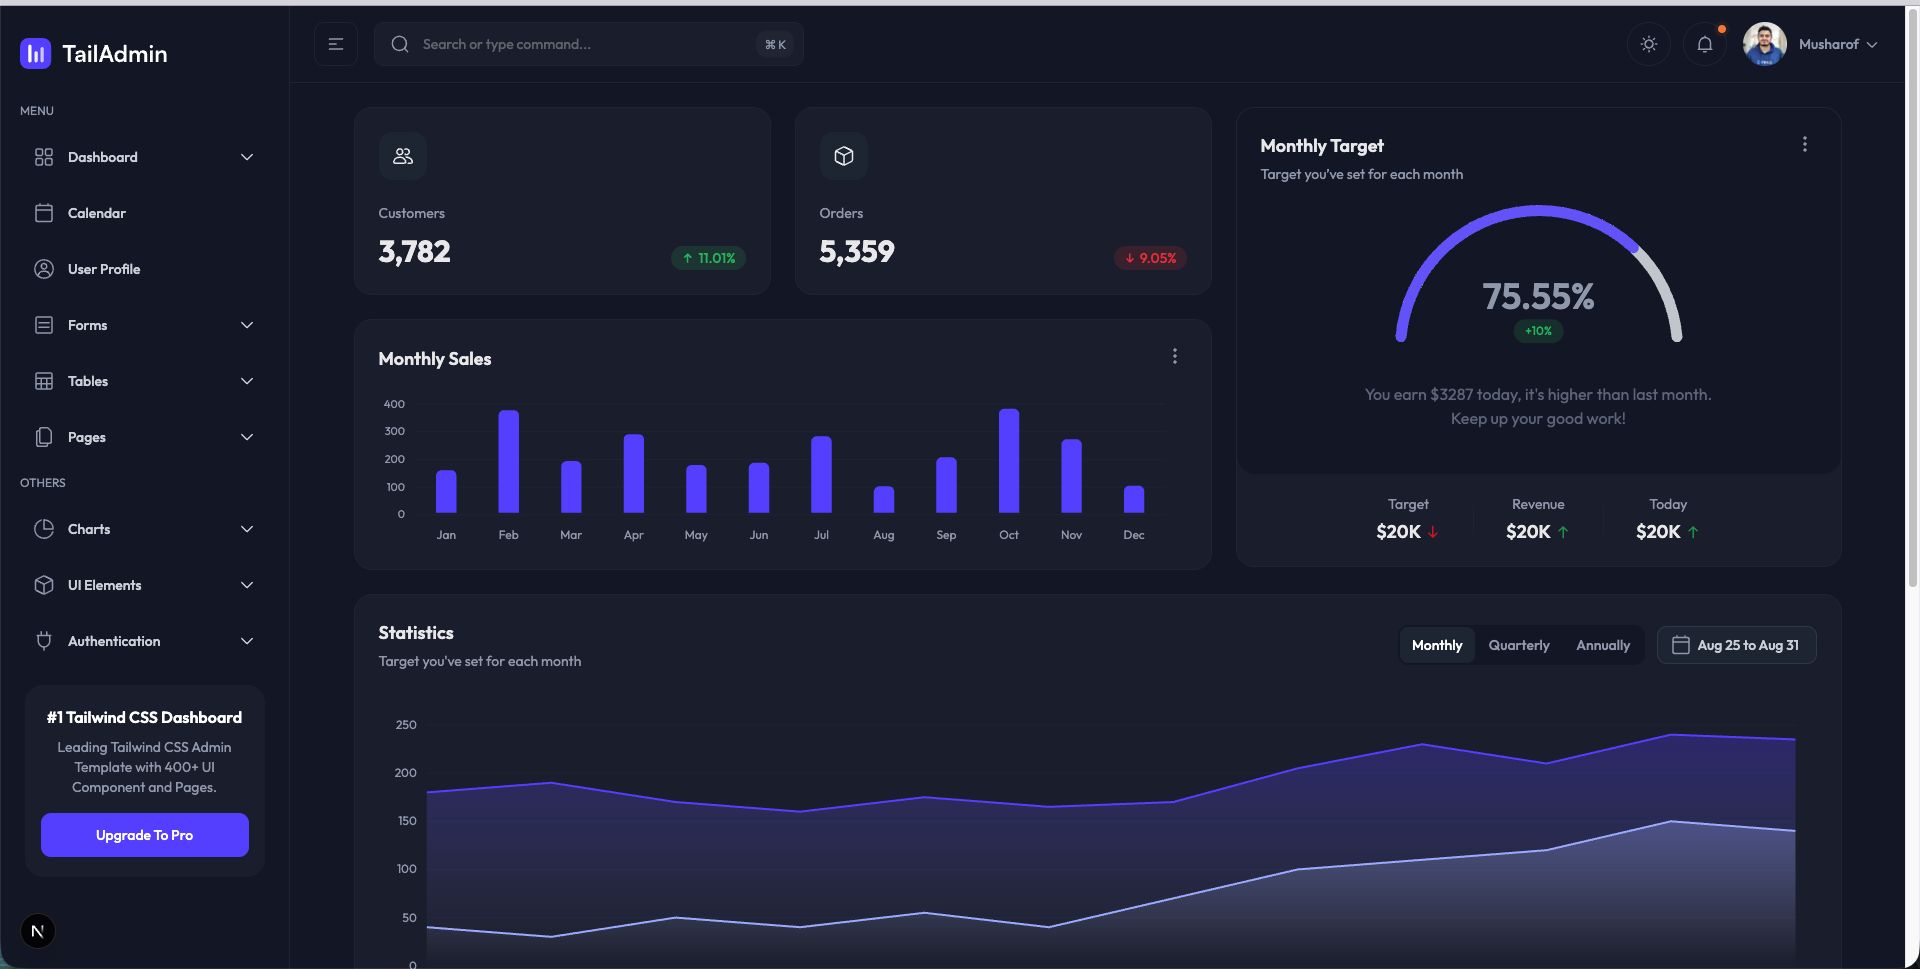Expand the Pages menu chevron
1920x969 pixels.
(x=247, y=437)
